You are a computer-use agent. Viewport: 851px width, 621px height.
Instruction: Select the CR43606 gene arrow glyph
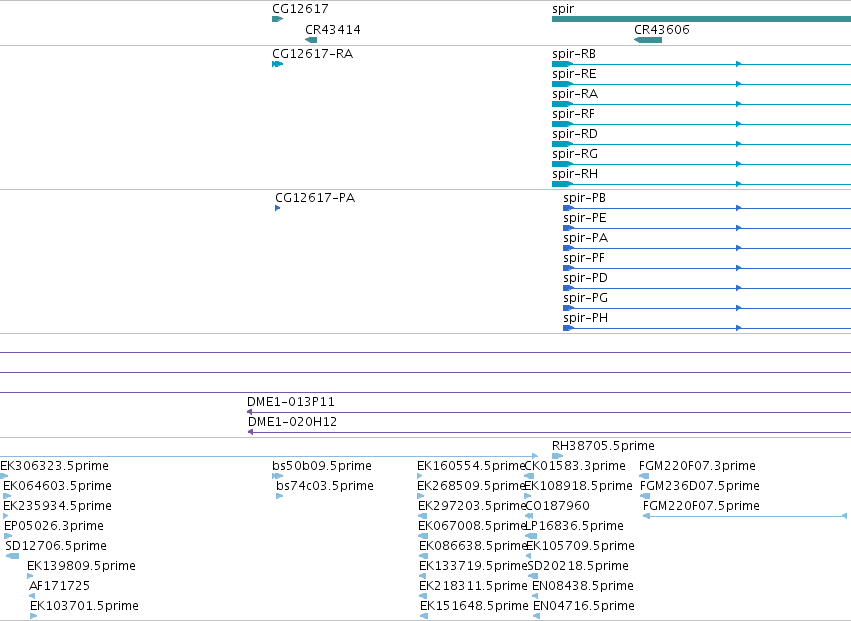pyautogui.click(x=648, y=40)
